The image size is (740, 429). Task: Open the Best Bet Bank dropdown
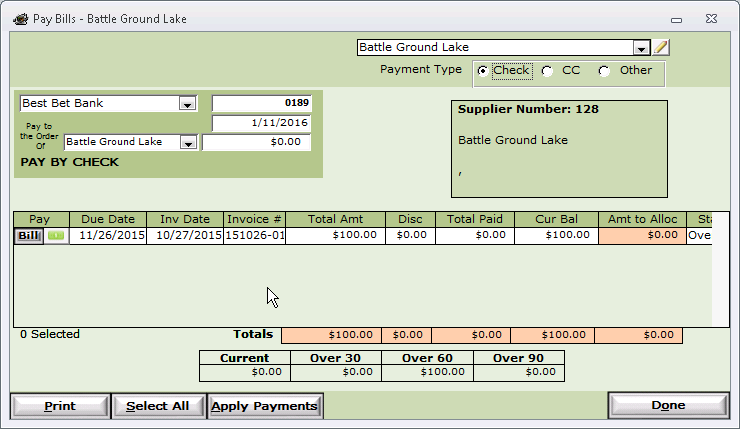pyautogui.click(x=187, y=104)
